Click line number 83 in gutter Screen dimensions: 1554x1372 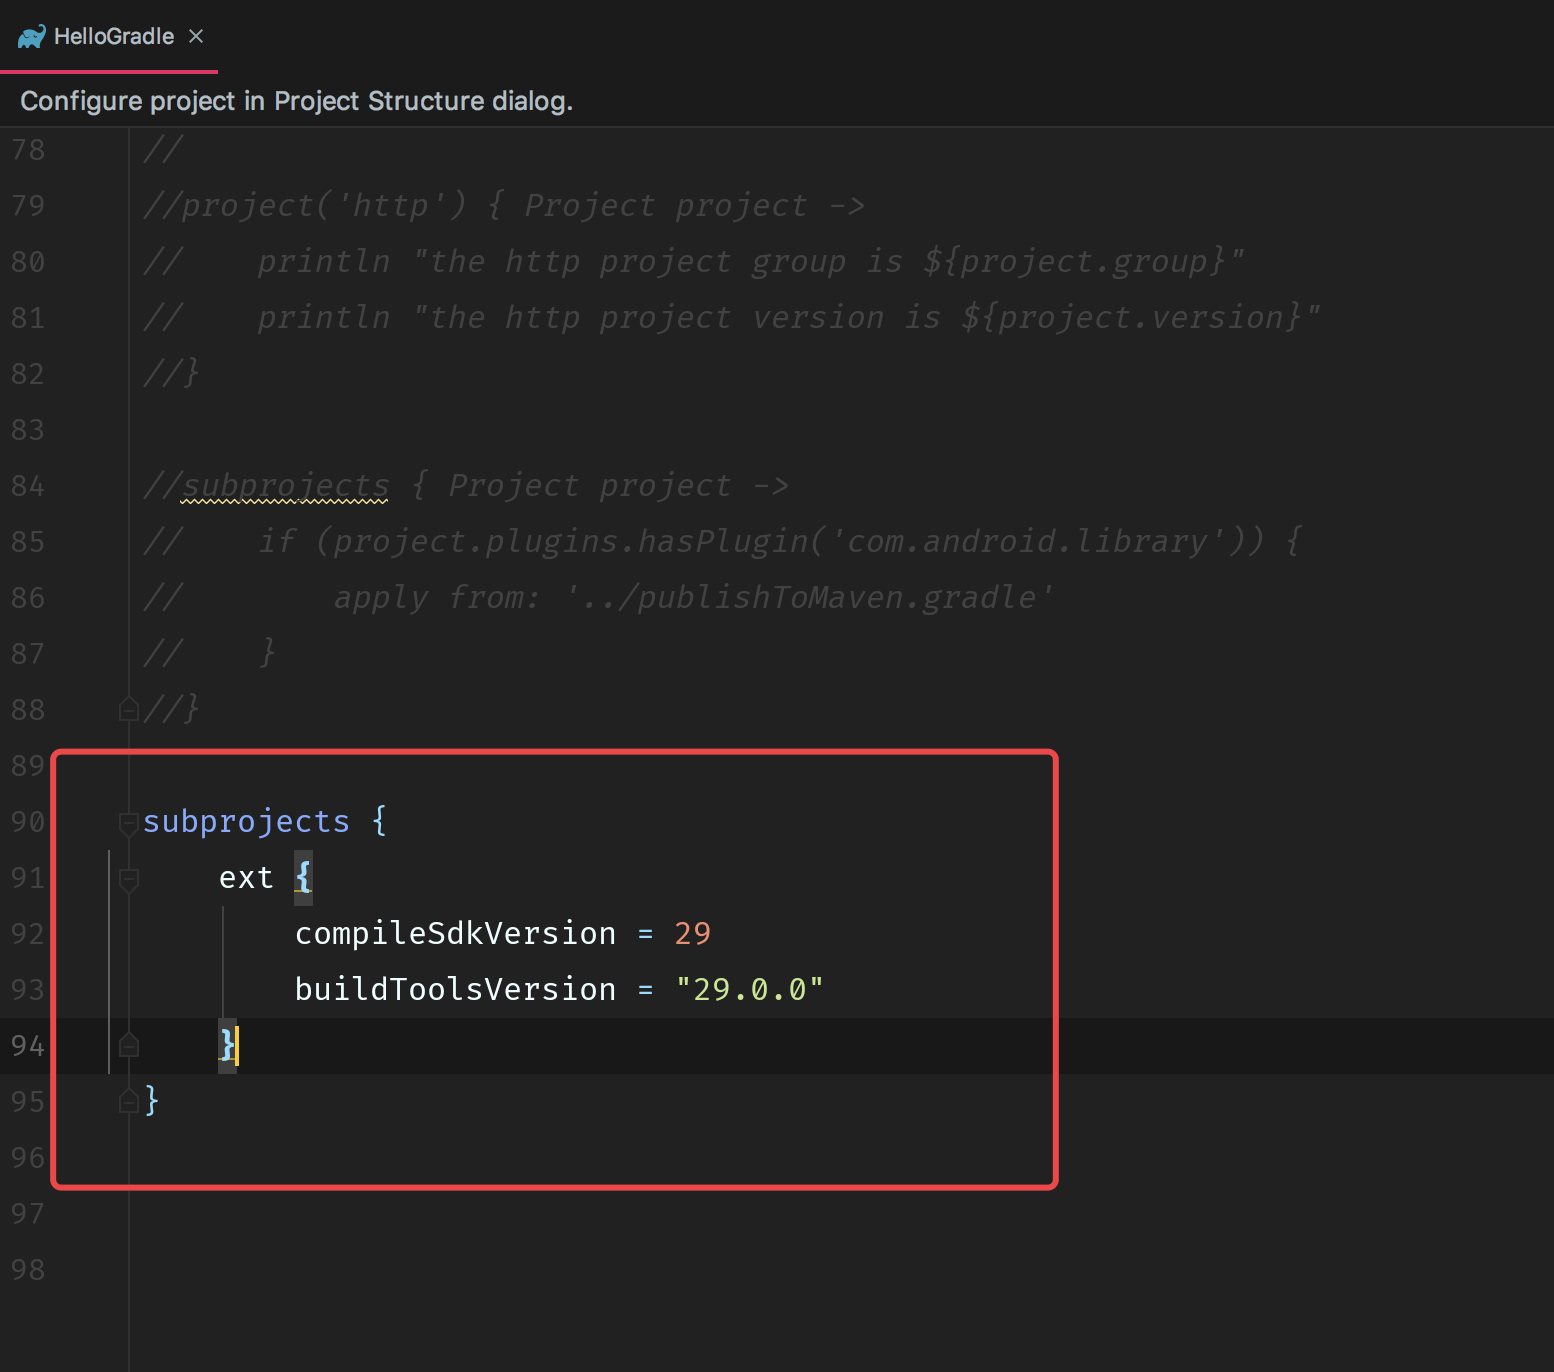28,430
